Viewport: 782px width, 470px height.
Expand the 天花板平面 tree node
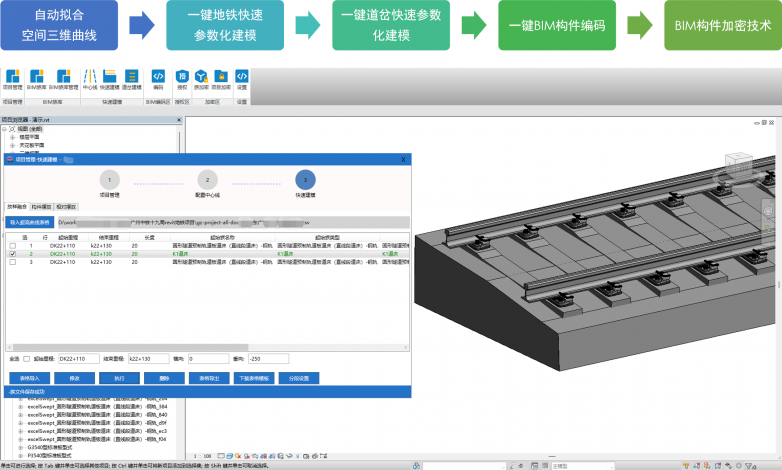tap(12, 145)
